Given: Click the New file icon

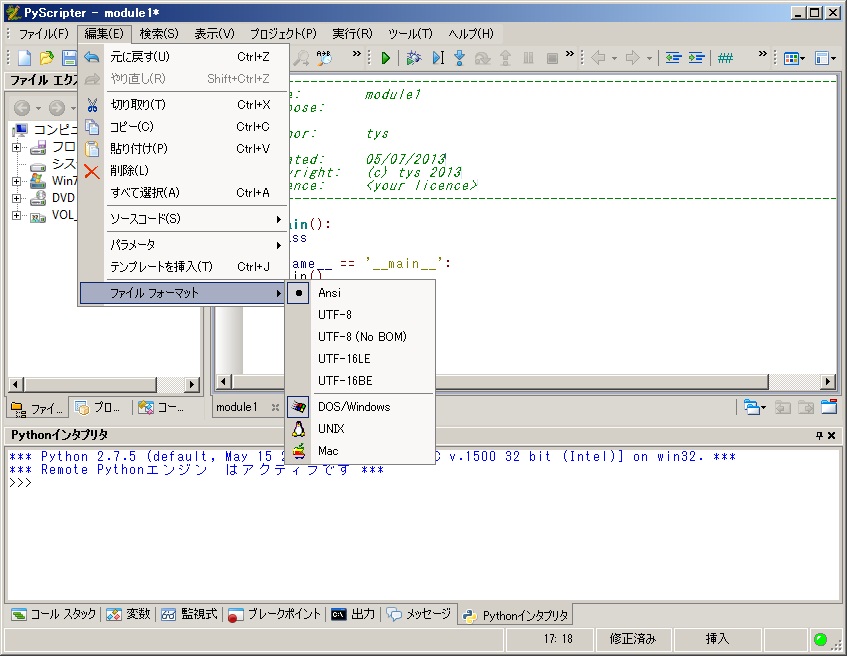Looking at the screenshot, I should [x=25, y=58].
